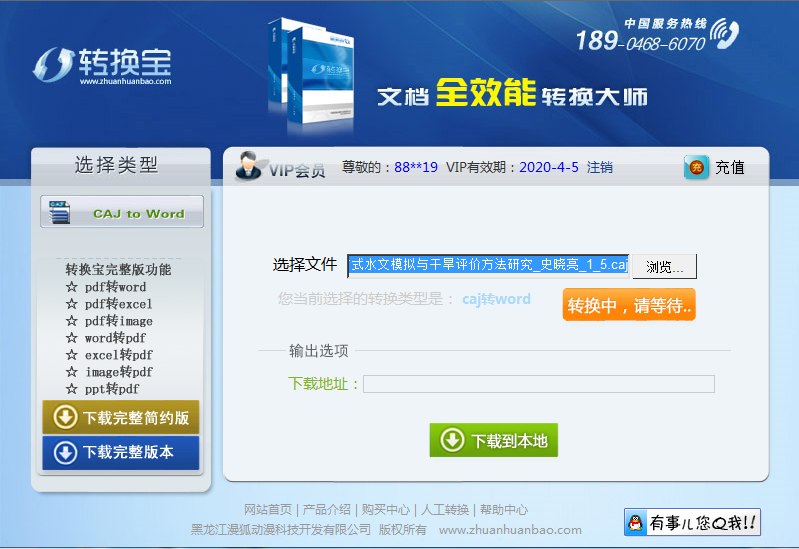This screenshot has width=799, height=549.
Task: Click the 浏览... browse button
Action: [664, 267]
